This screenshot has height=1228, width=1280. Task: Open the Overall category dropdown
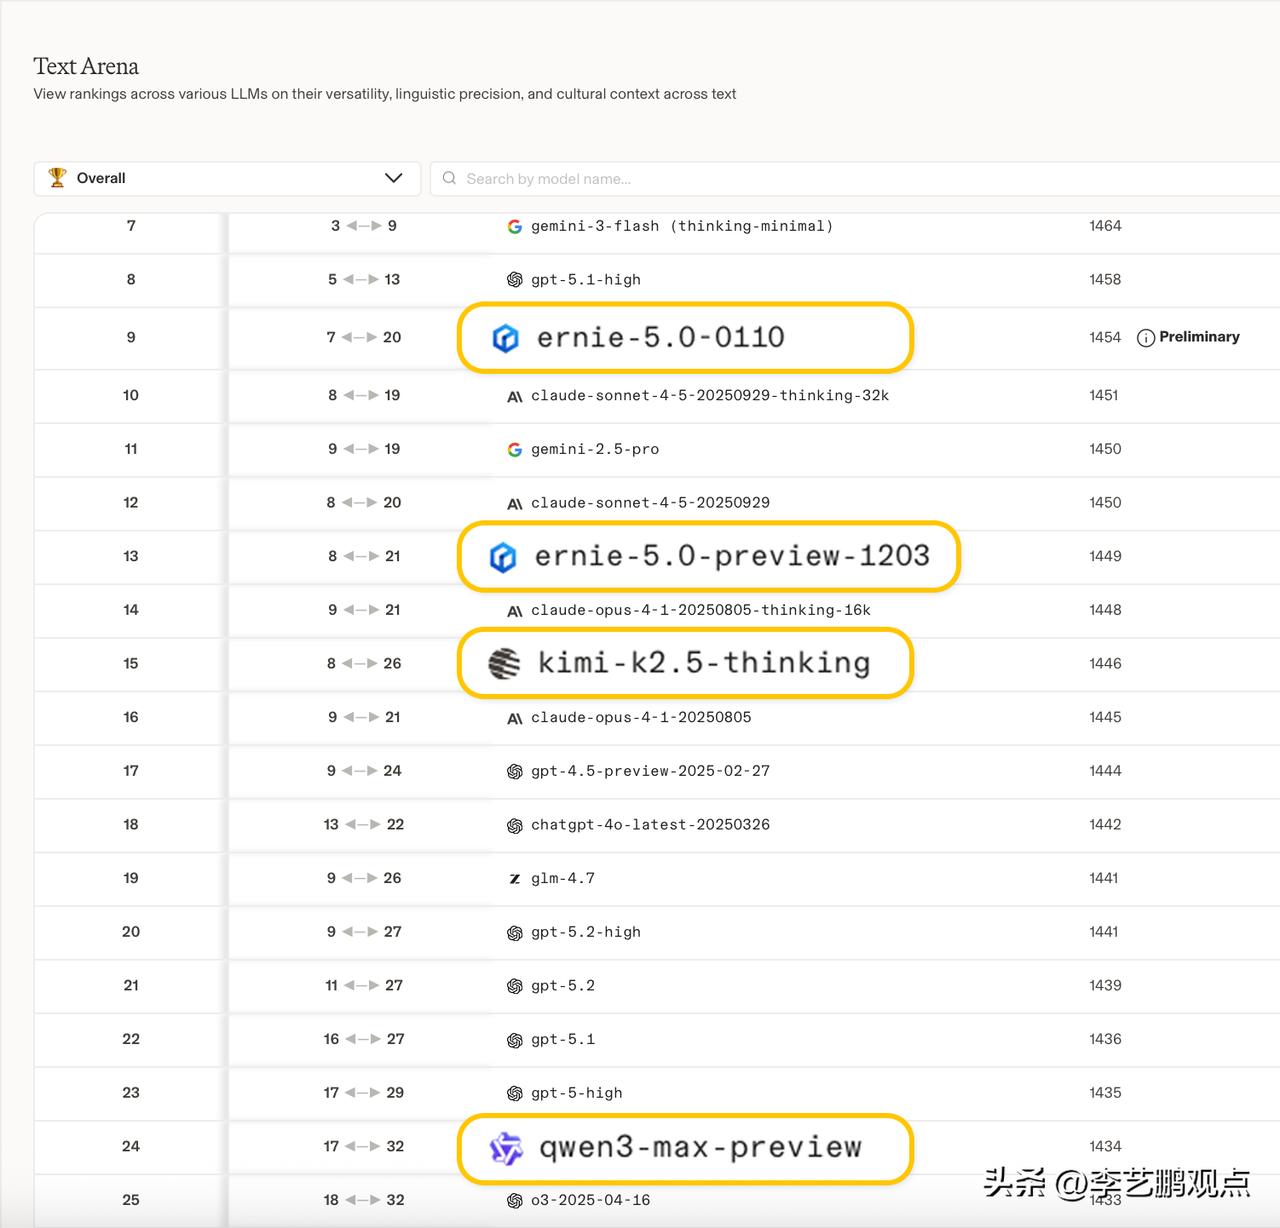point(227,178)
